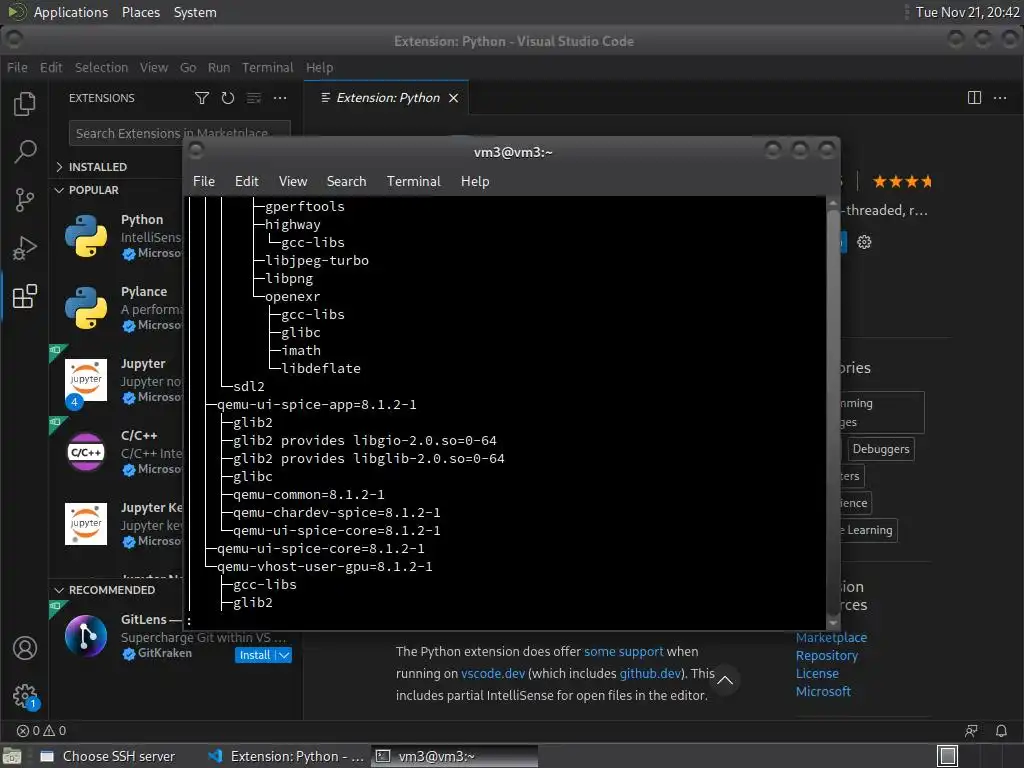Open the Marketplace resource link
Image resolution: width=1024 pixels, height=768 pixels.
coord(831,637)
